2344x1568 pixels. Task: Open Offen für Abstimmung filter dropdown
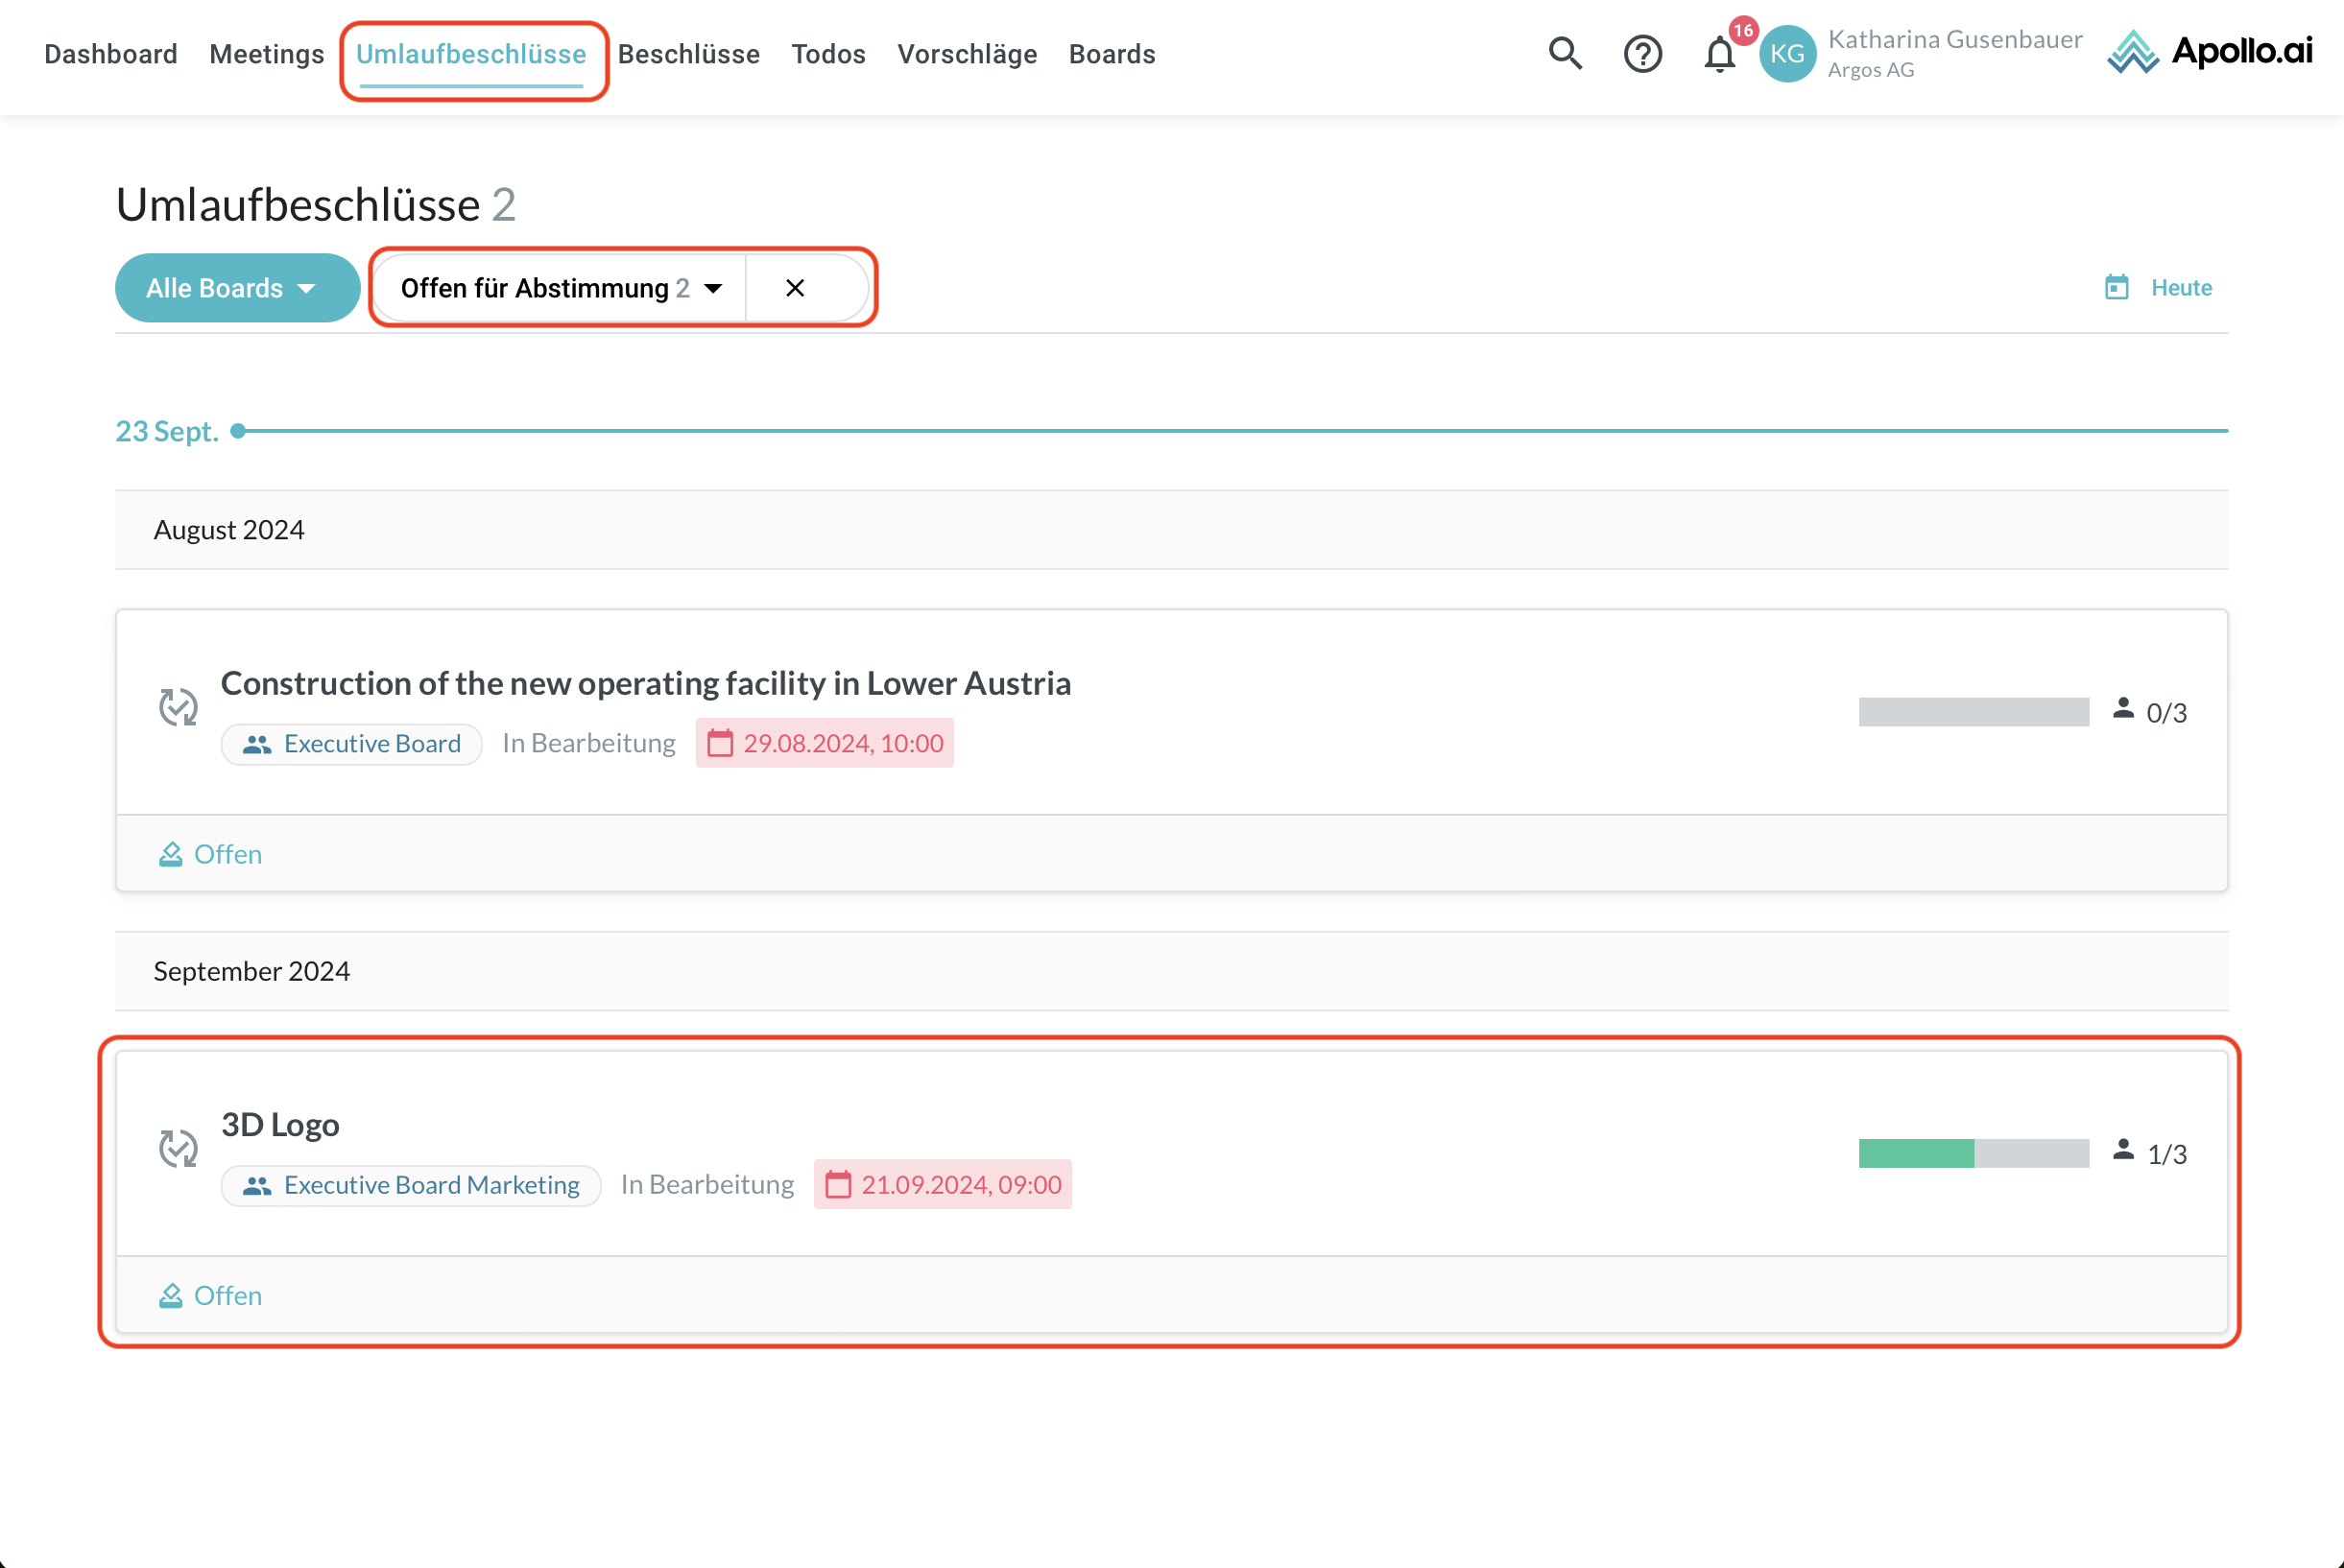pyautogui.click(x=560, y=288)
